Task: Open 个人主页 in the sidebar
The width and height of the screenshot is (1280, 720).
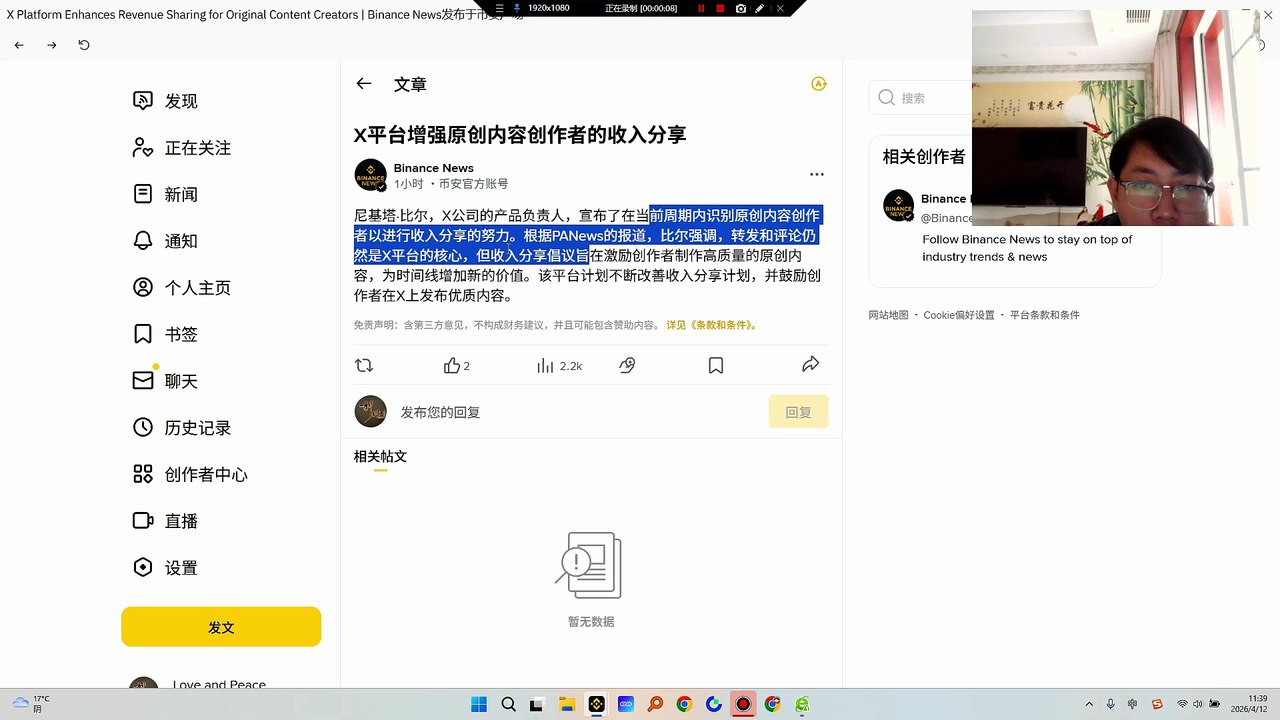Action: pos(182,288)
